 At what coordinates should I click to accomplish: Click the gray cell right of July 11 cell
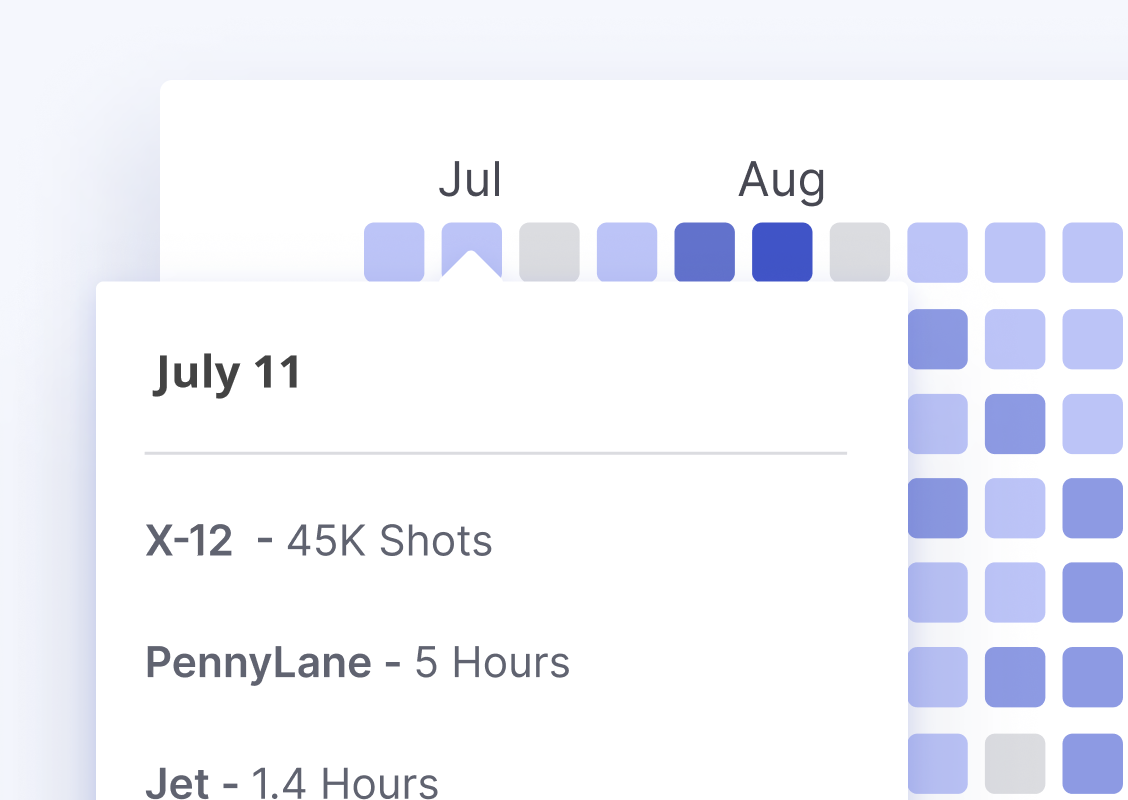[x=549, y=252]
